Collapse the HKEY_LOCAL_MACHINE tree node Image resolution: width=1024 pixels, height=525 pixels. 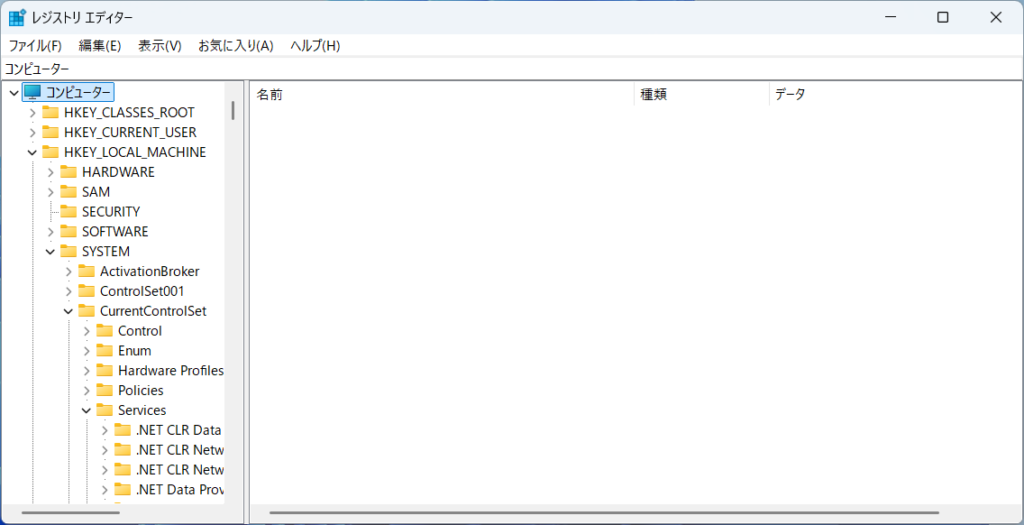[x=32, y=152]
